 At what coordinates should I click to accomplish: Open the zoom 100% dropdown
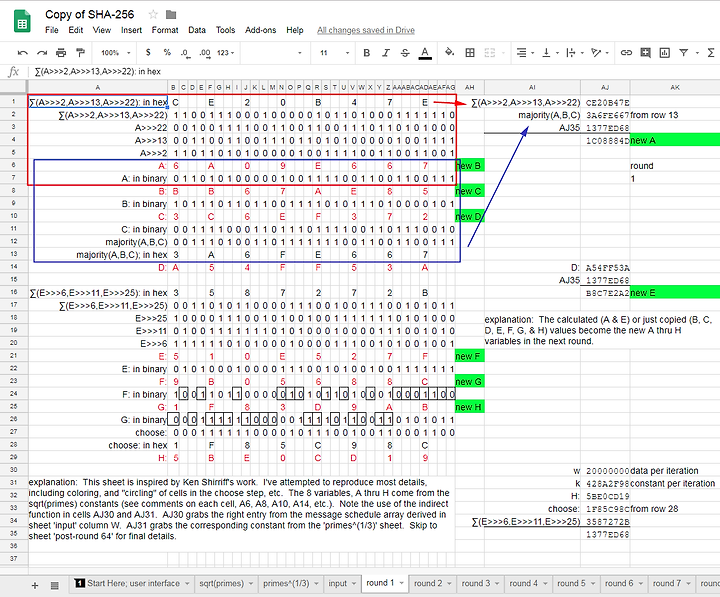(x=115, y=53)
